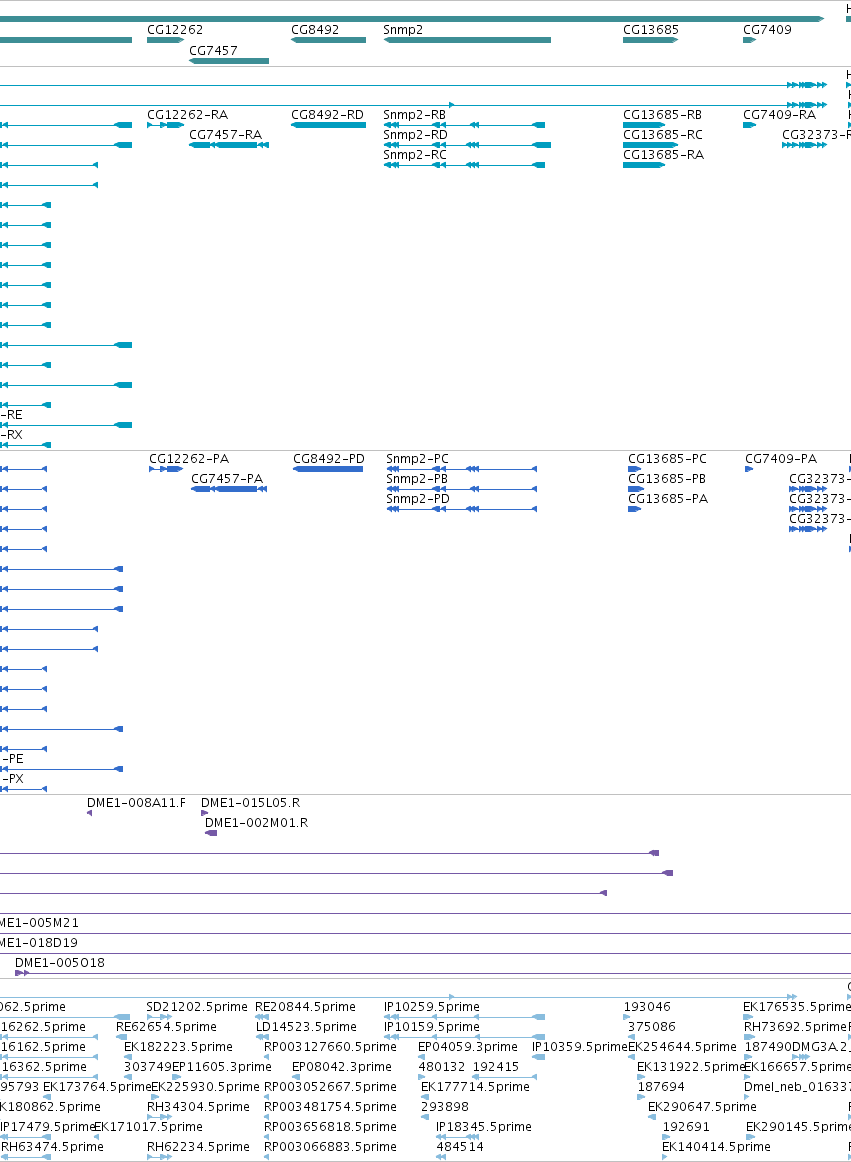
Task: Open the Snmp2 gene feature label
Action: point(403,30)
